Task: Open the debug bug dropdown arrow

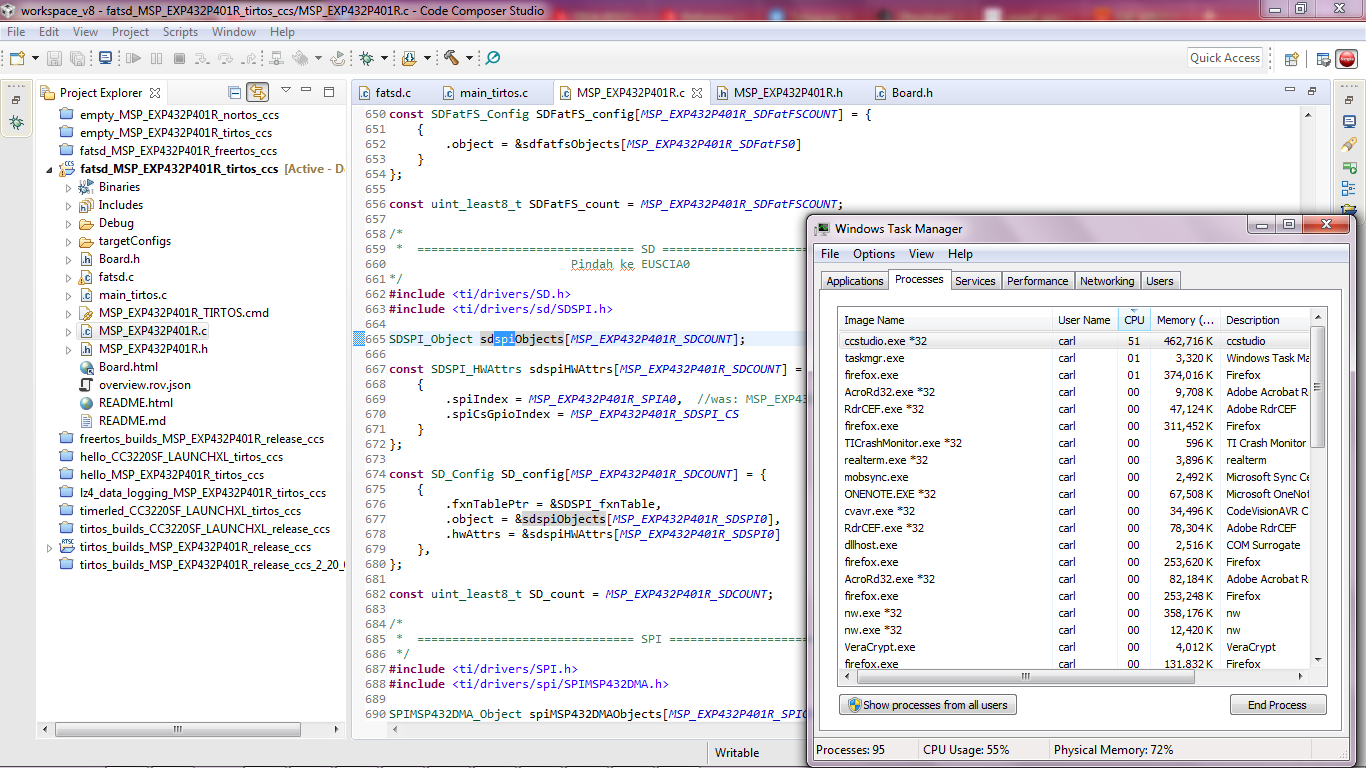Action: pos(384,58)
